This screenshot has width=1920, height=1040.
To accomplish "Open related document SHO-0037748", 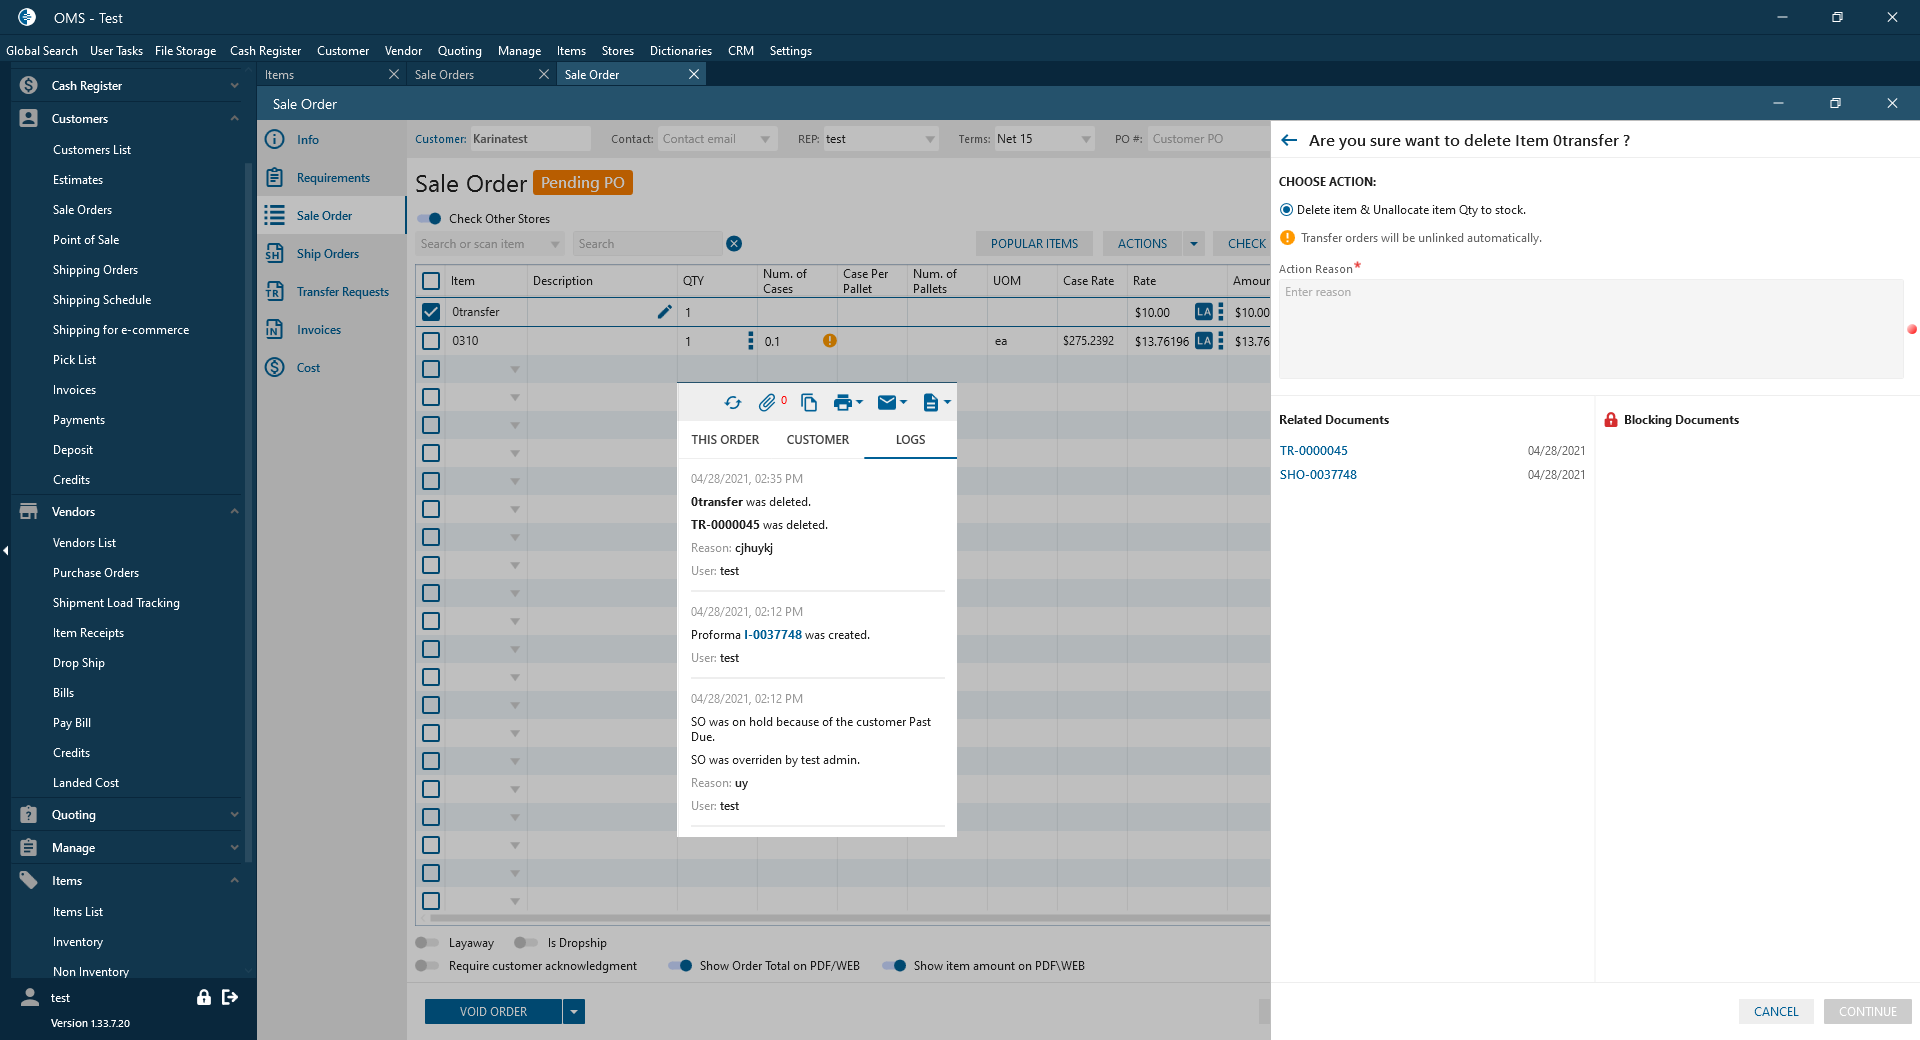I will click(1318, 475).
